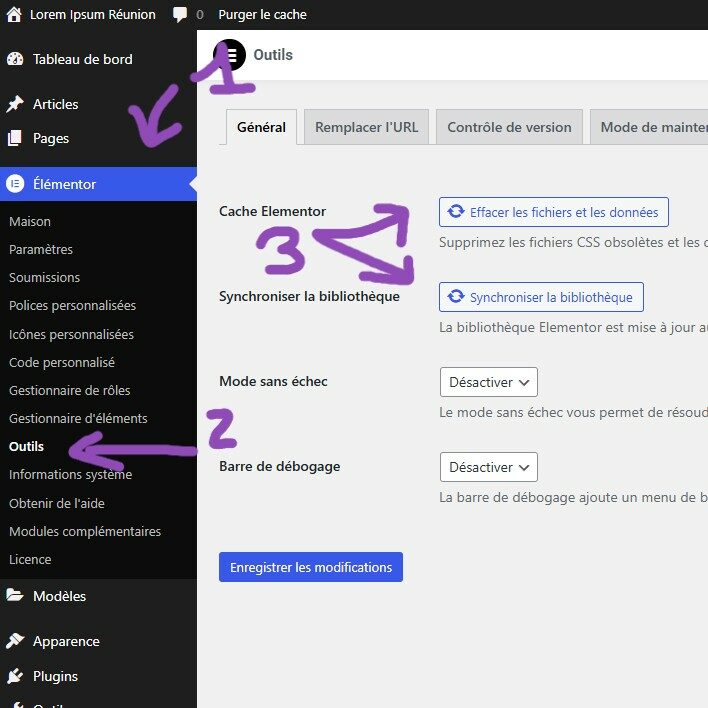
Task: Click the Outils page heading
Action: pos(273,55)
